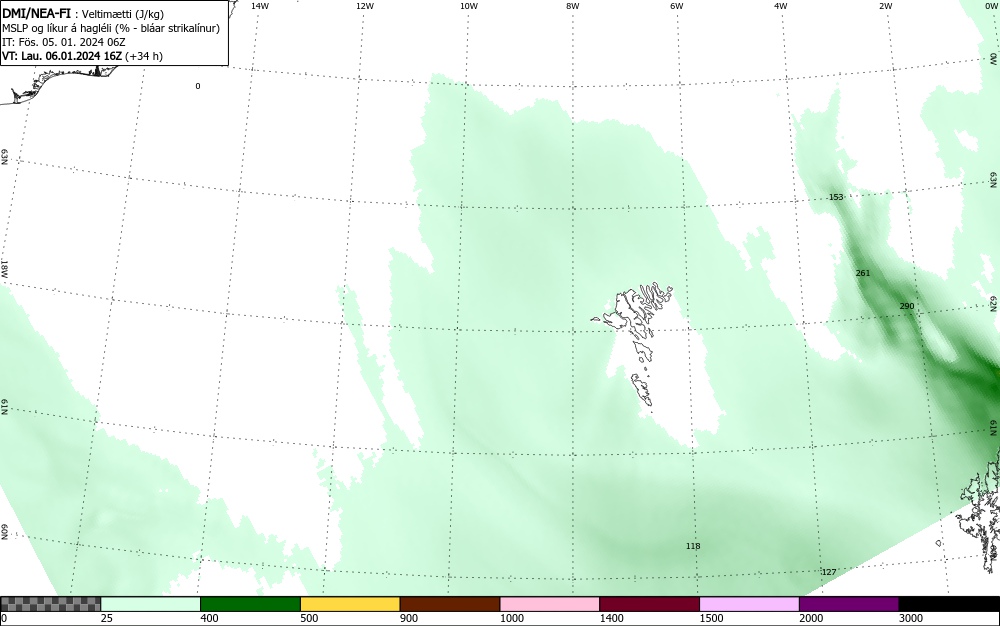The height and width of the screenshot is (626, 1000).
Task: Click the map value label 153
Action: [x=835, y=197]
